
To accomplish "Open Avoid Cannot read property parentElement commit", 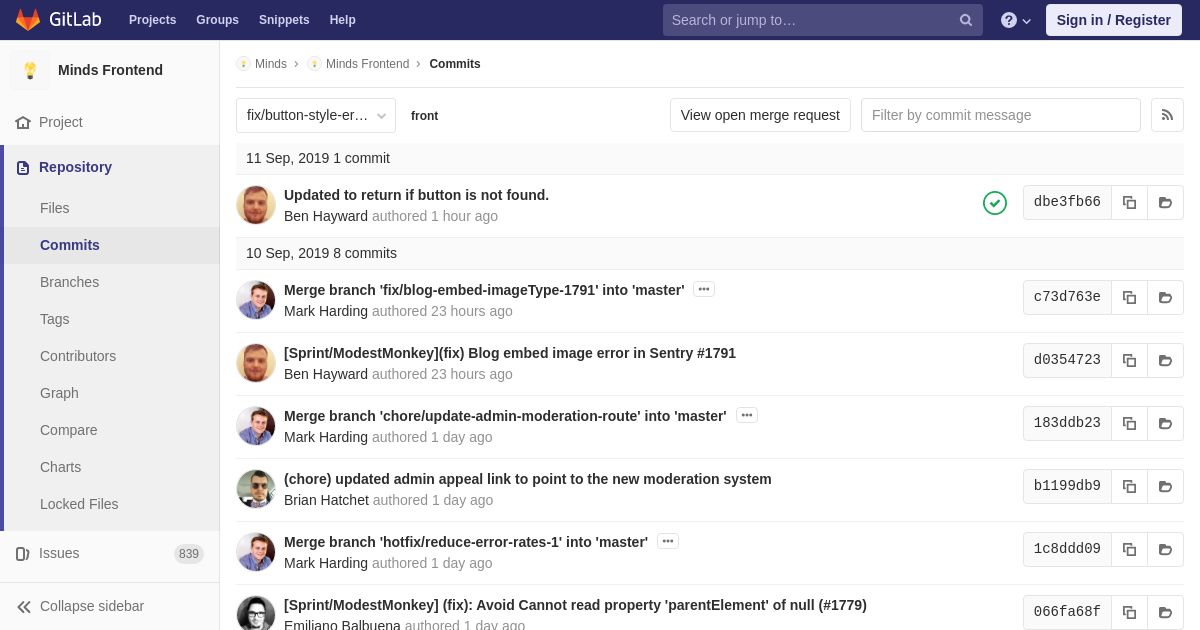I will point(575,605).
